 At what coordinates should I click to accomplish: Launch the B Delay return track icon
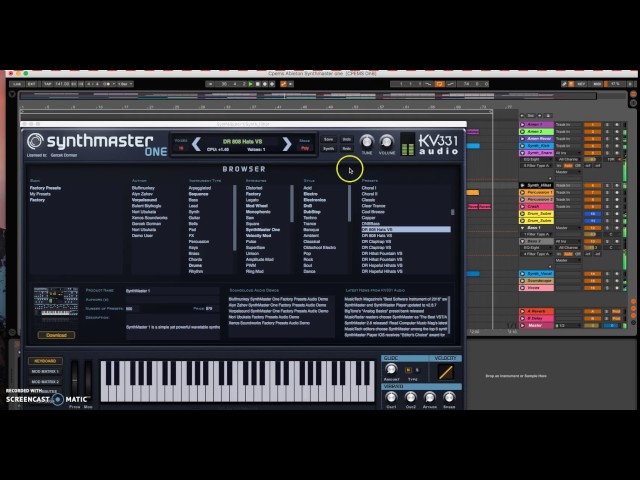pos(522,318)
